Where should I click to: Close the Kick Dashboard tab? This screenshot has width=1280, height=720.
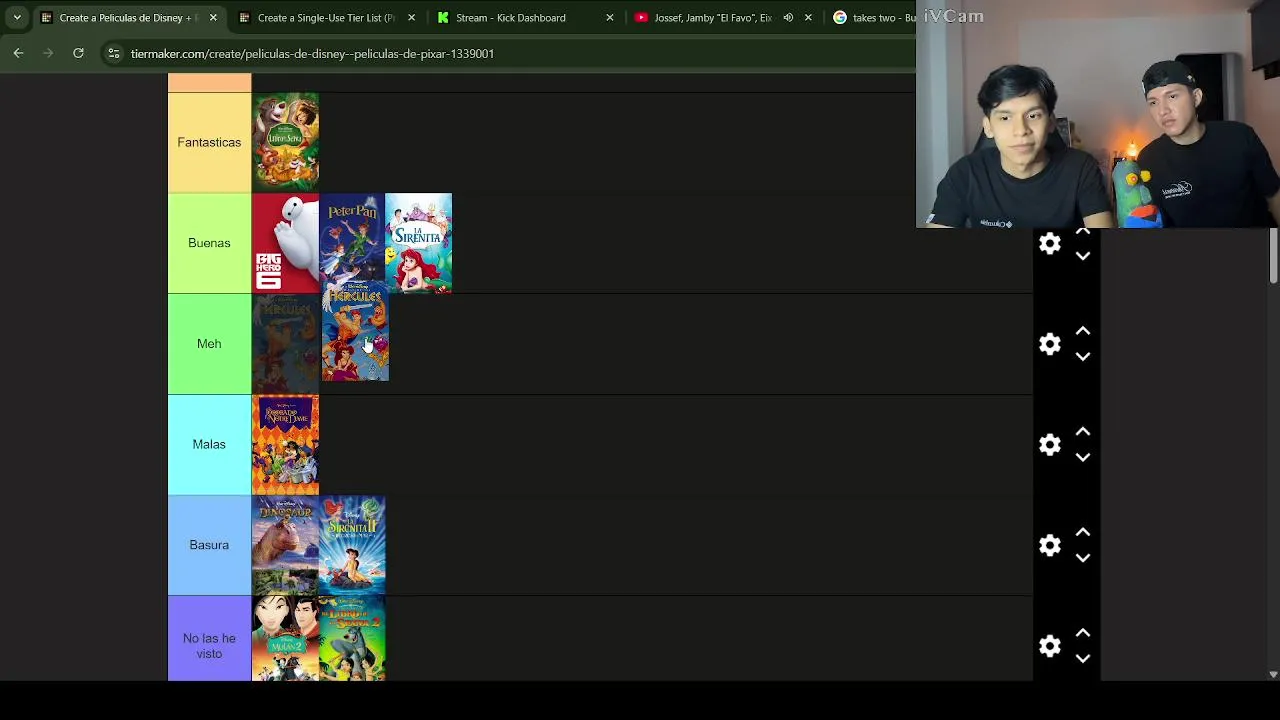coord(610,17)
